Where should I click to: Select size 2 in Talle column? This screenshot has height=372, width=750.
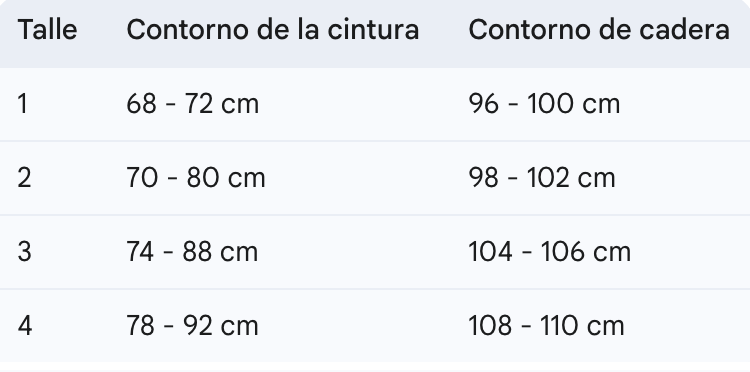tap(24, 178)
